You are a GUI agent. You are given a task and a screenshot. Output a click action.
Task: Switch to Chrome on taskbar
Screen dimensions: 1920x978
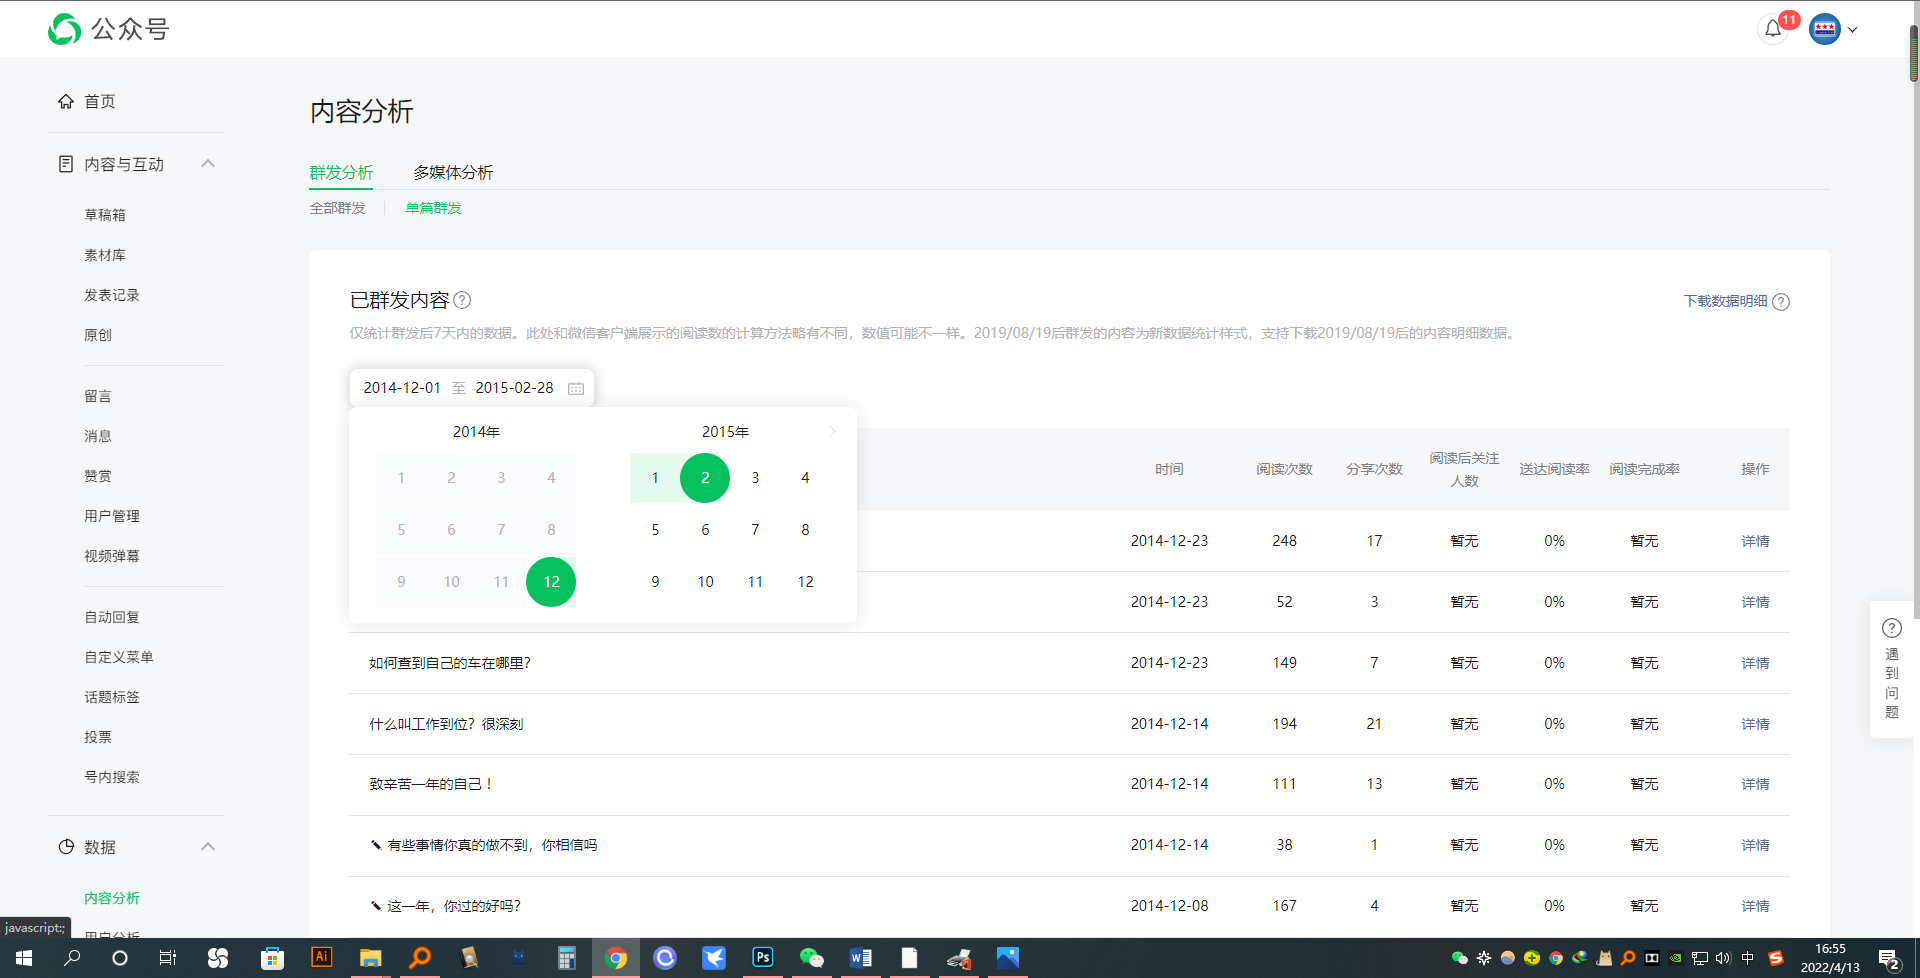click(616, 958)
